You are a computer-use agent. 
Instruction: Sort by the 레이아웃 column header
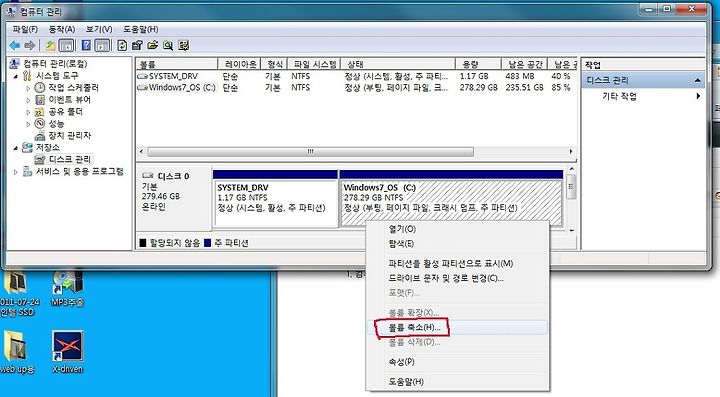pyautogui.click(x=239, y=64)
